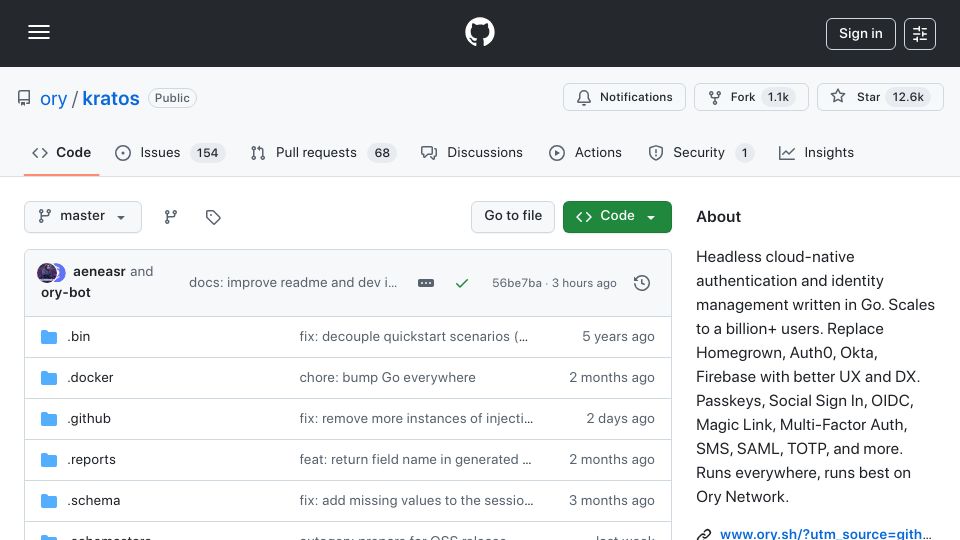Open 'fix: add missing values' commit
This screenshot has width=960, height=540.
(x=416, y=501)
